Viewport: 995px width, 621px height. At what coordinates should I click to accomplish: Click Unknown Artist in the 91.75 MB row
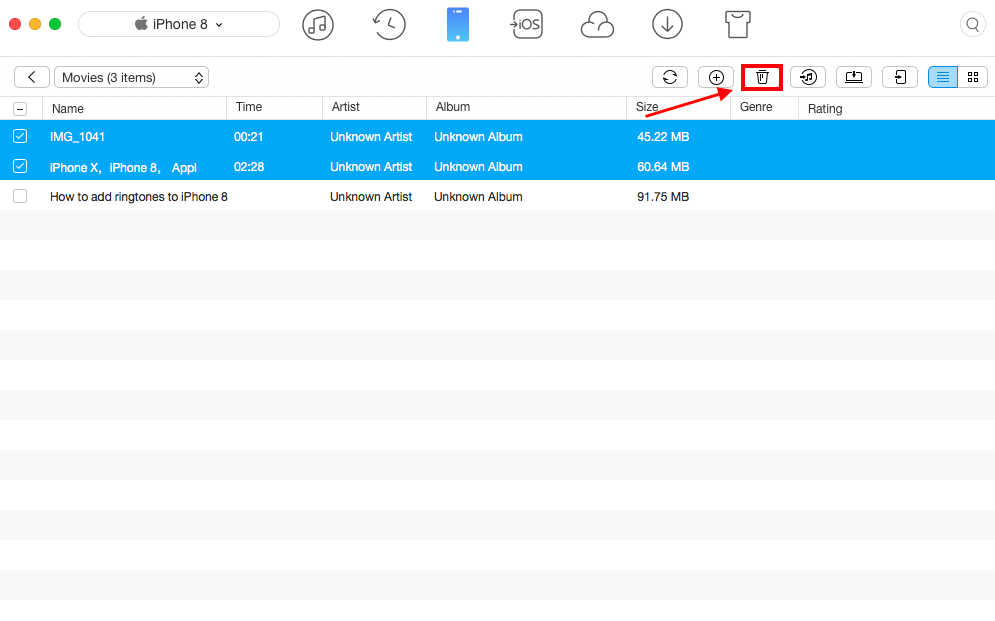tap(371, 197)
